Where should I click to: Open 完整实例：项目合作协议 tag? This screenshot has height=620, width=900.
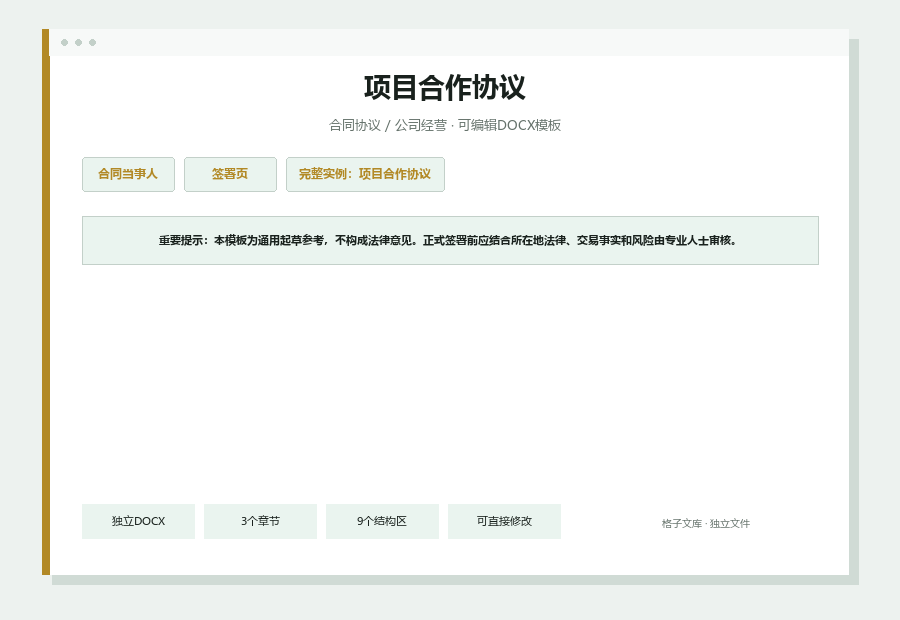click(365, 175)
